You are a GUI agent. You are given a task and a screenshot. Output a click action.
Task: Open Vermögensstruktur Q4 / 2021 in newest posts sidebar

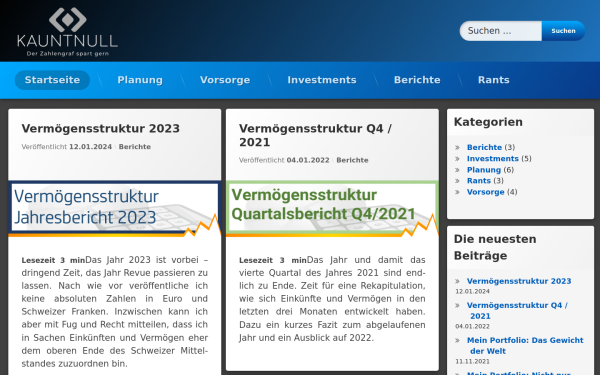[517, 311]
